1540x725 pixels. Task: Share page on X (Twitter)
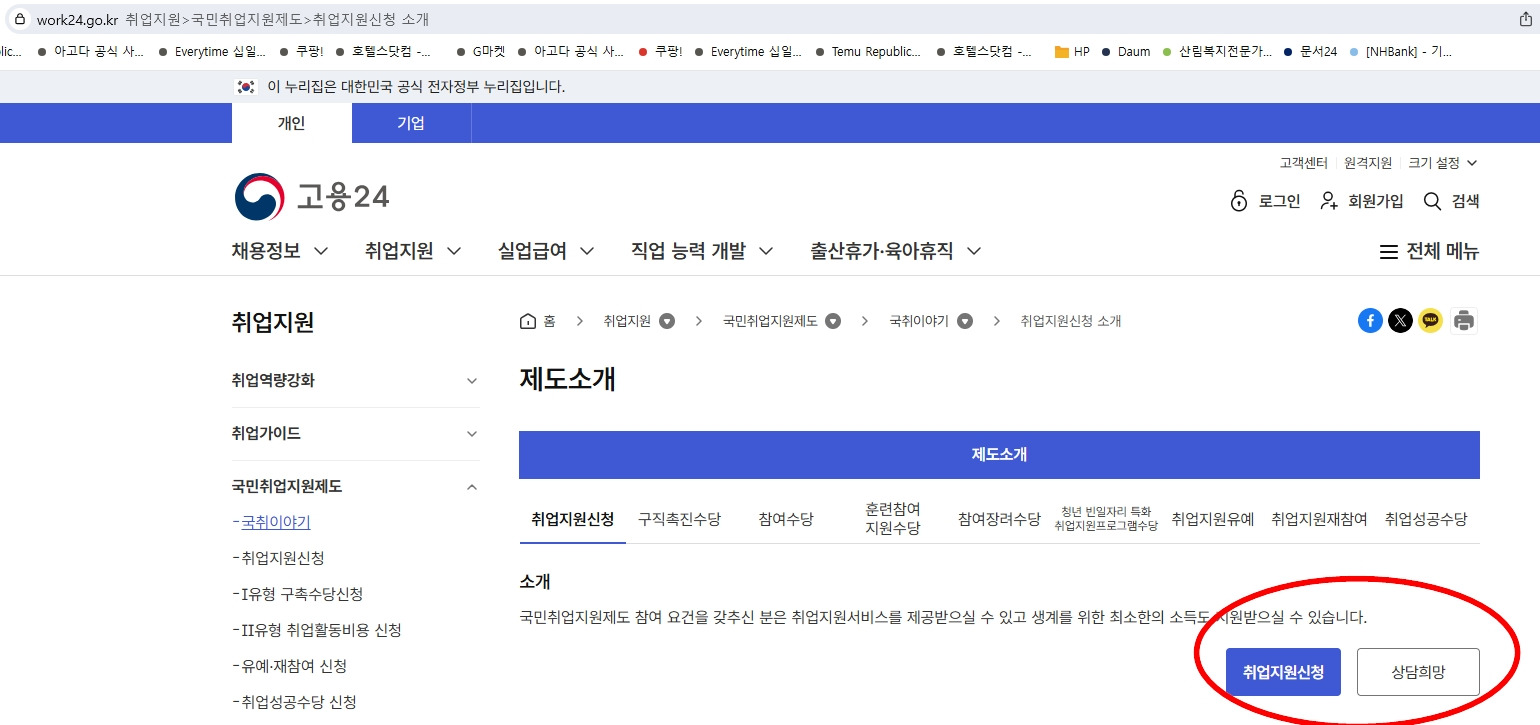coord(1401,321)
